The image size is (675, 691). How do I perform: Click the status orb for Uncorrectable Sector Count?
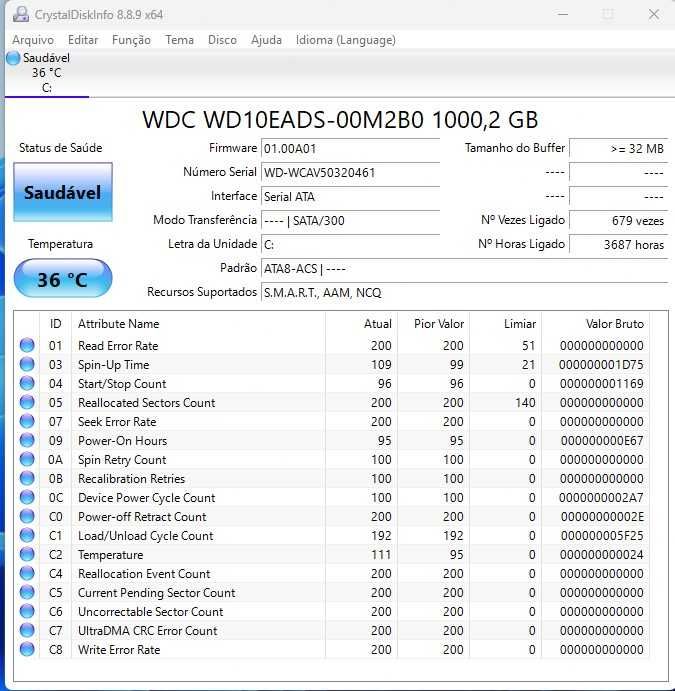coord(27,611)
